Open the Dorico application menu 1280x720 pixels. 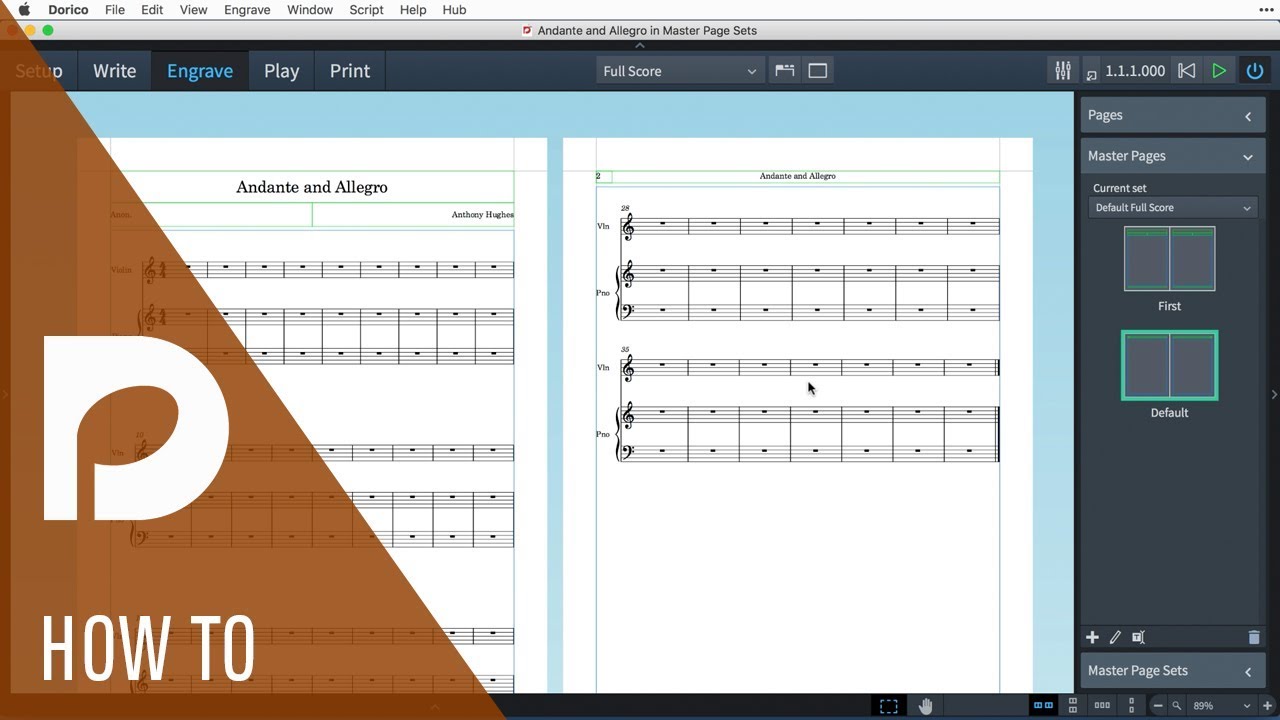[68, 10]
